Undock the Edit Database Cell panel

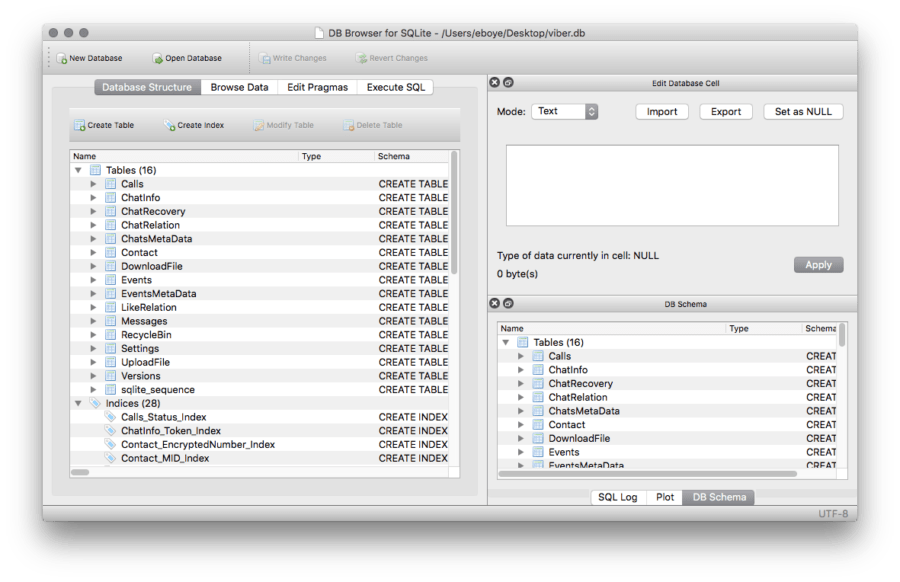pyautogui.click(x=508, y=82)
